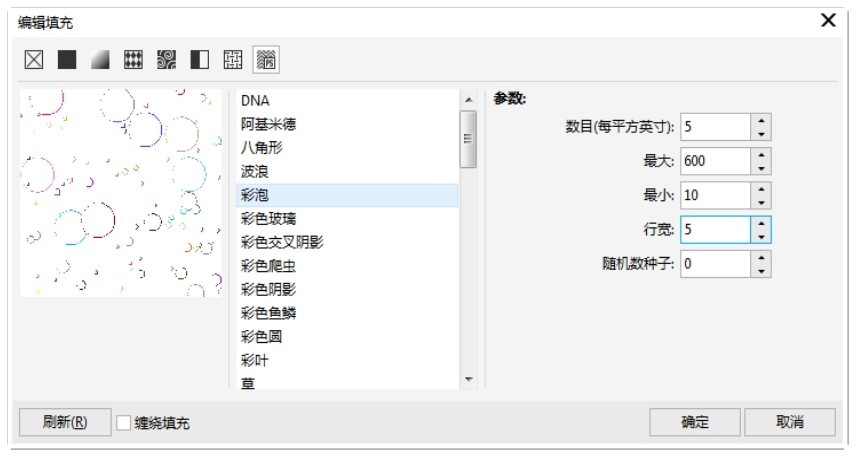Select the Texture fill icon
The height and width of the screenshot is (456, 855).
(233, 59)
